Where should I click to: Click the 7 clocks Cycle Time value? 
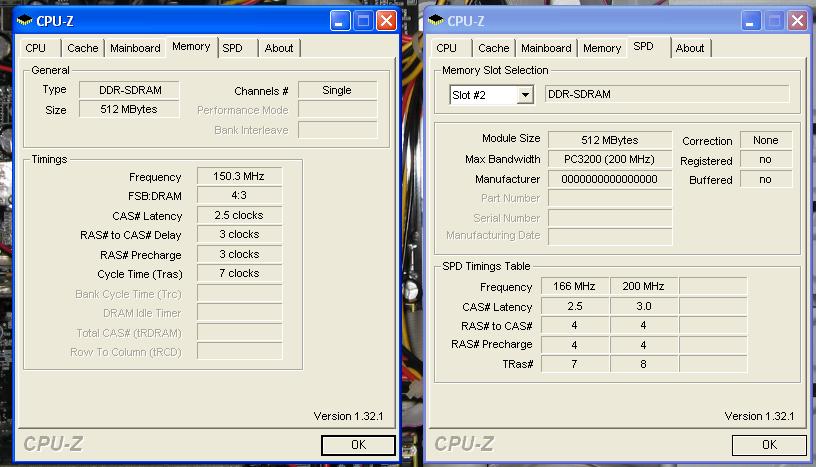[239, 273]
